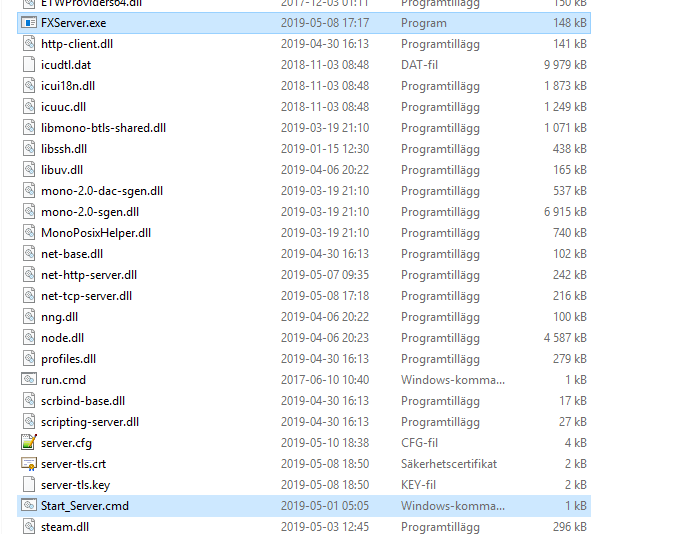Select the file name net-base.dll
This screenshot has width=679, height=534.
click(x=72, y=254)
